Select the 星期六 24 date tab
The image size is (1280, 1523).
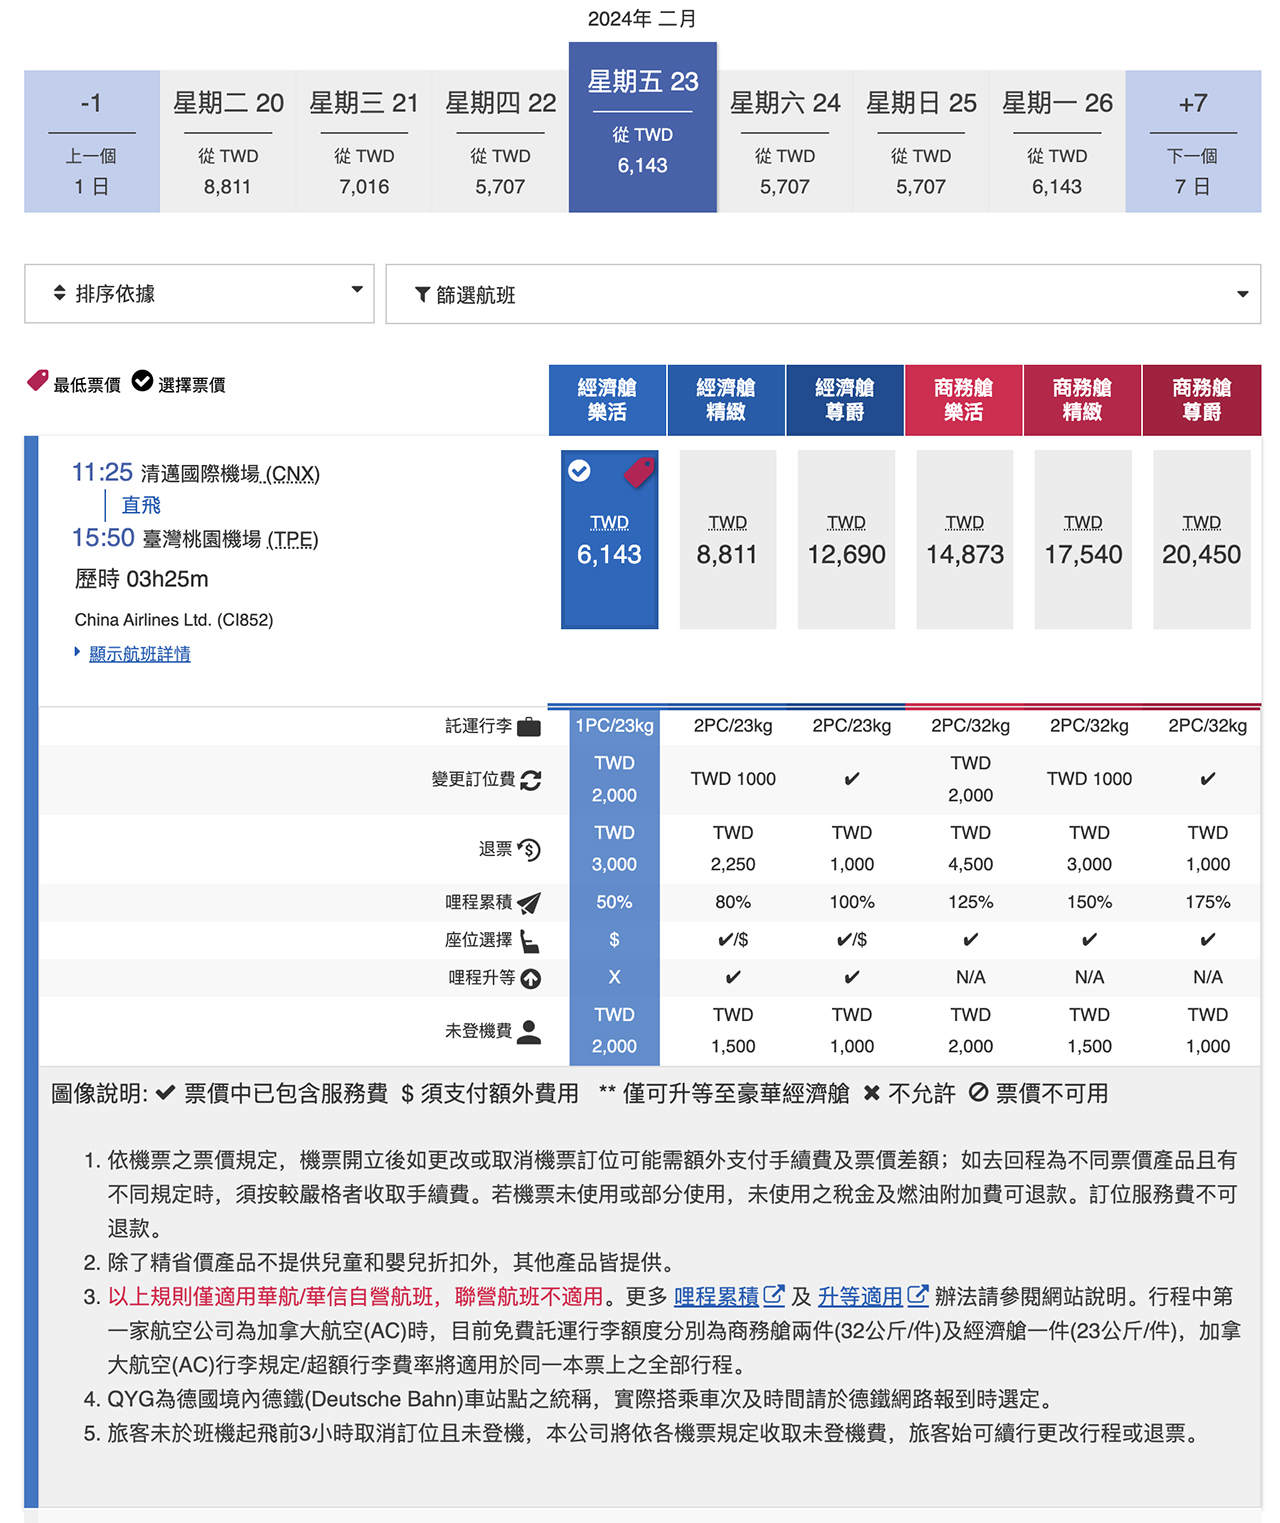pos(785,141)
